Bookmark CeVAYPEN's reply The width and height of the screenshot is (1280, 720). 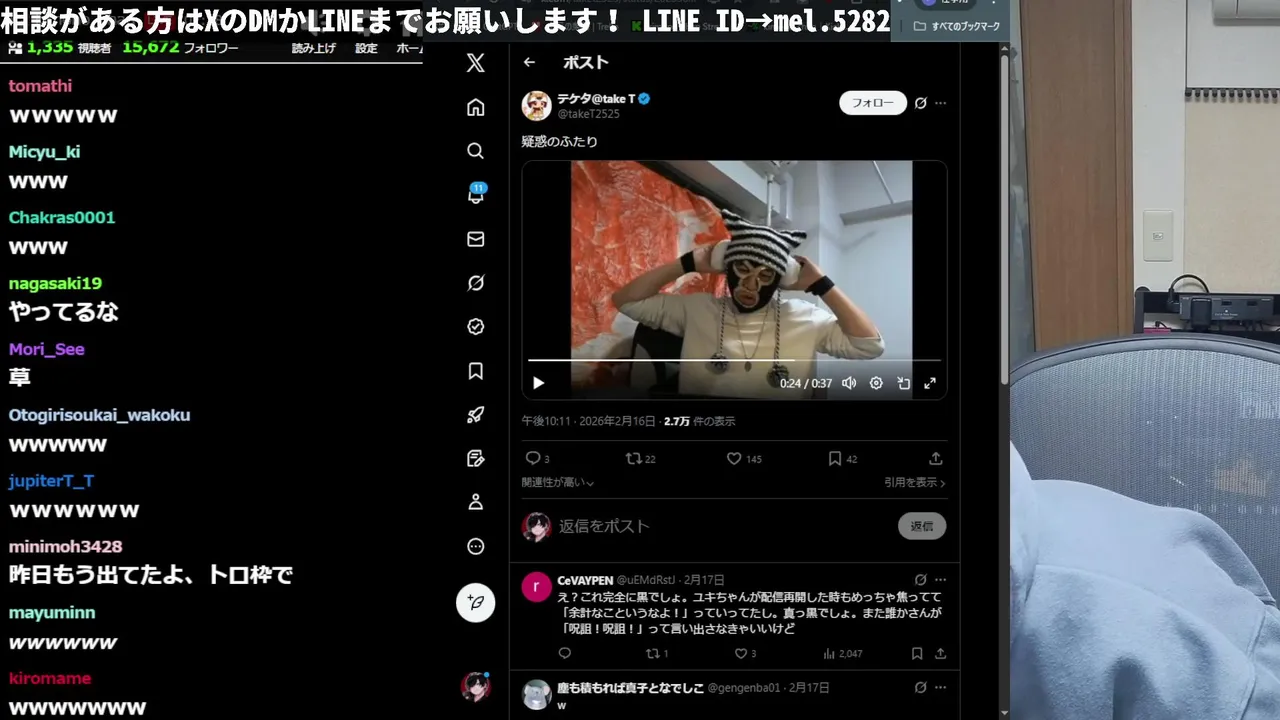[917, 653]
